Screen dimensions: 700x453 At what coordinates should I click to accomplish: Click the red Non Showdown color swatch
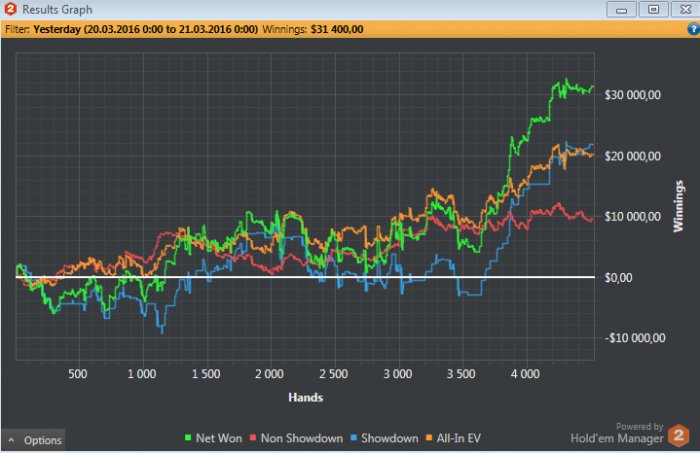pos(253,438)
